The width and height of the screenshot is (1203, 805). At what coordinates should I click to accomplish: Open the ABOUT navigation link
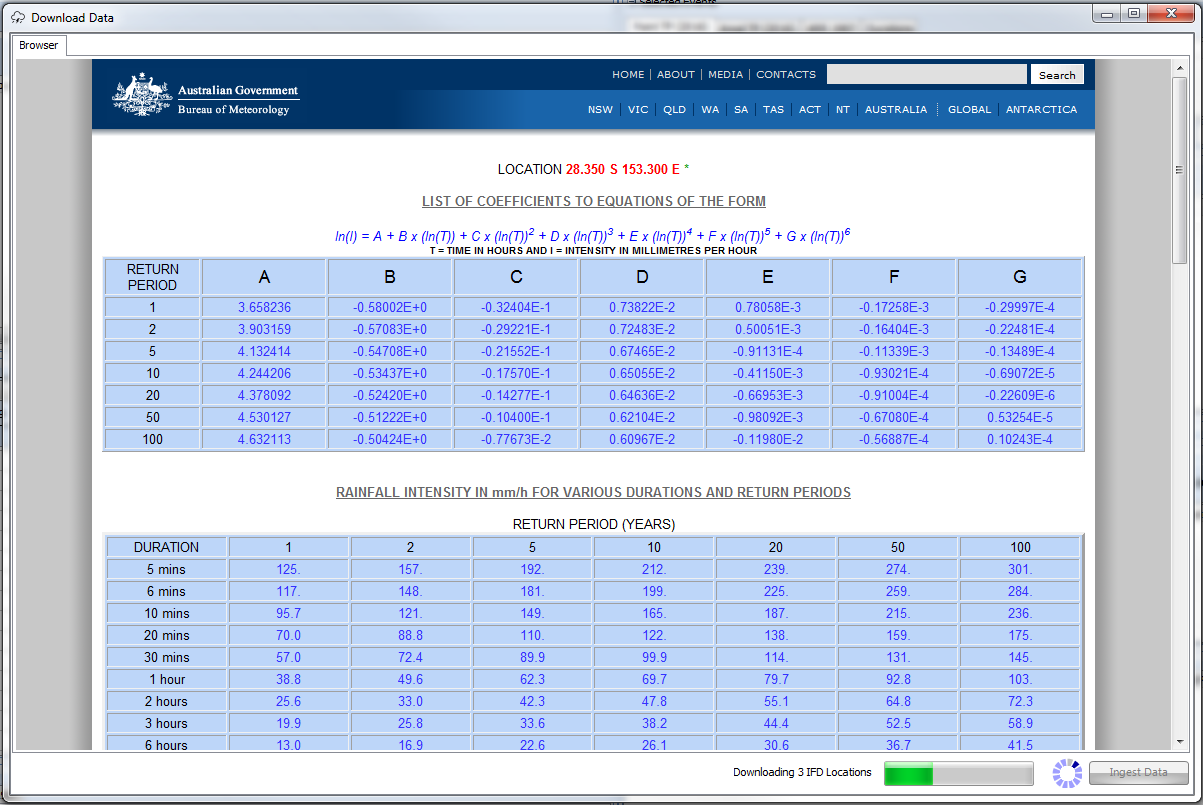coord(676,75)
